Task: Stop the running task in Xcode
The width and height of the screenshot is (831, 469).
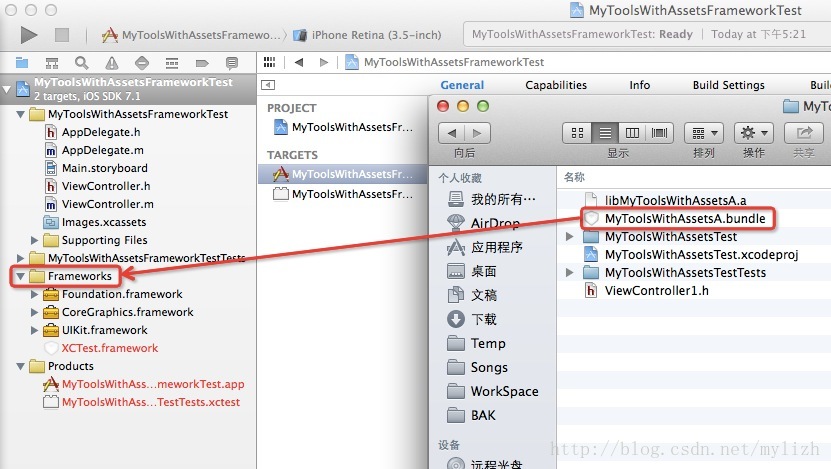Action: 62,35
